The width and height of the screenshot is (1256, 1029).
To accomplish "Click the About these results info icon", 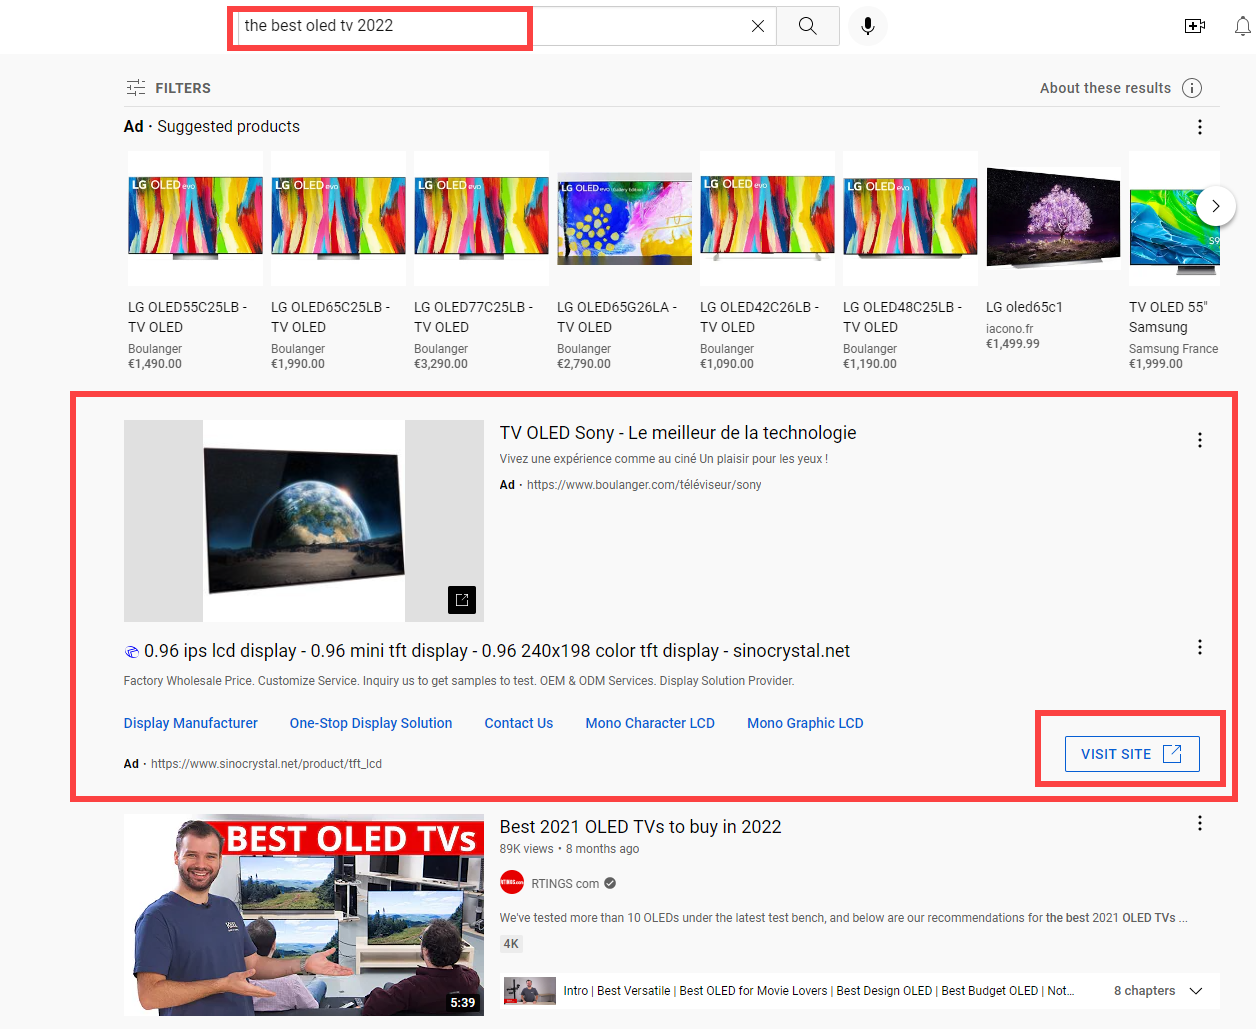I will [x=1192, y=88].
